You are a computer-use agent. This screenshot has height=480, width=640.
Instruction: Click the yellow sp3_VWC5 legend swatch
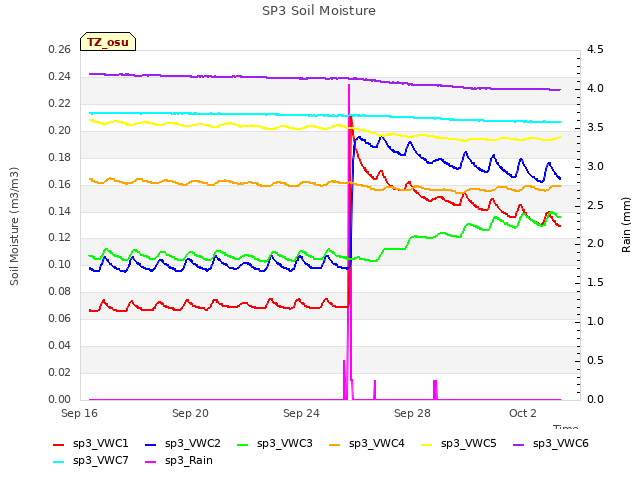tap(427, 444)
